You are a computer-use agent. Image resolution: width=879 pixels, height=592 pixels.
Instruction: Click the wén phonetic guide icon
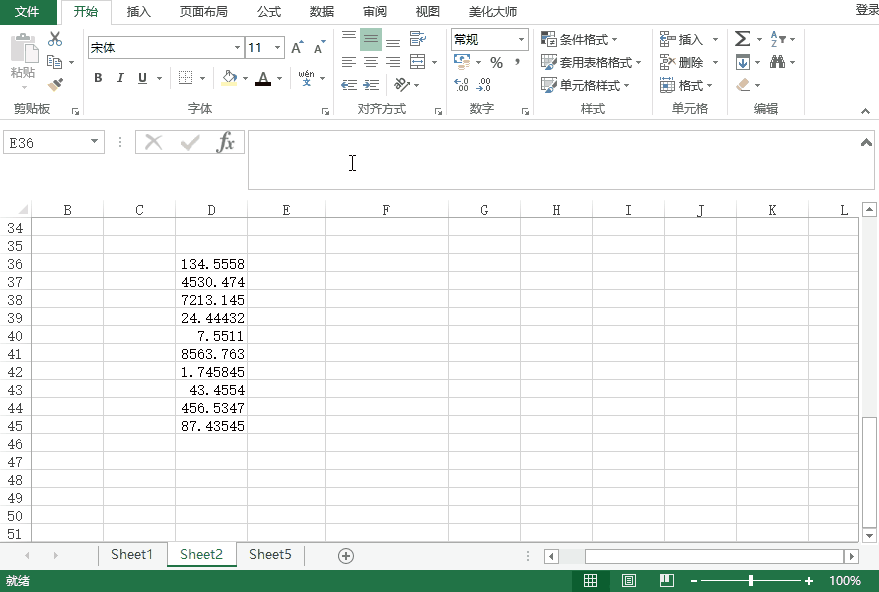click(x=307, y=78)
